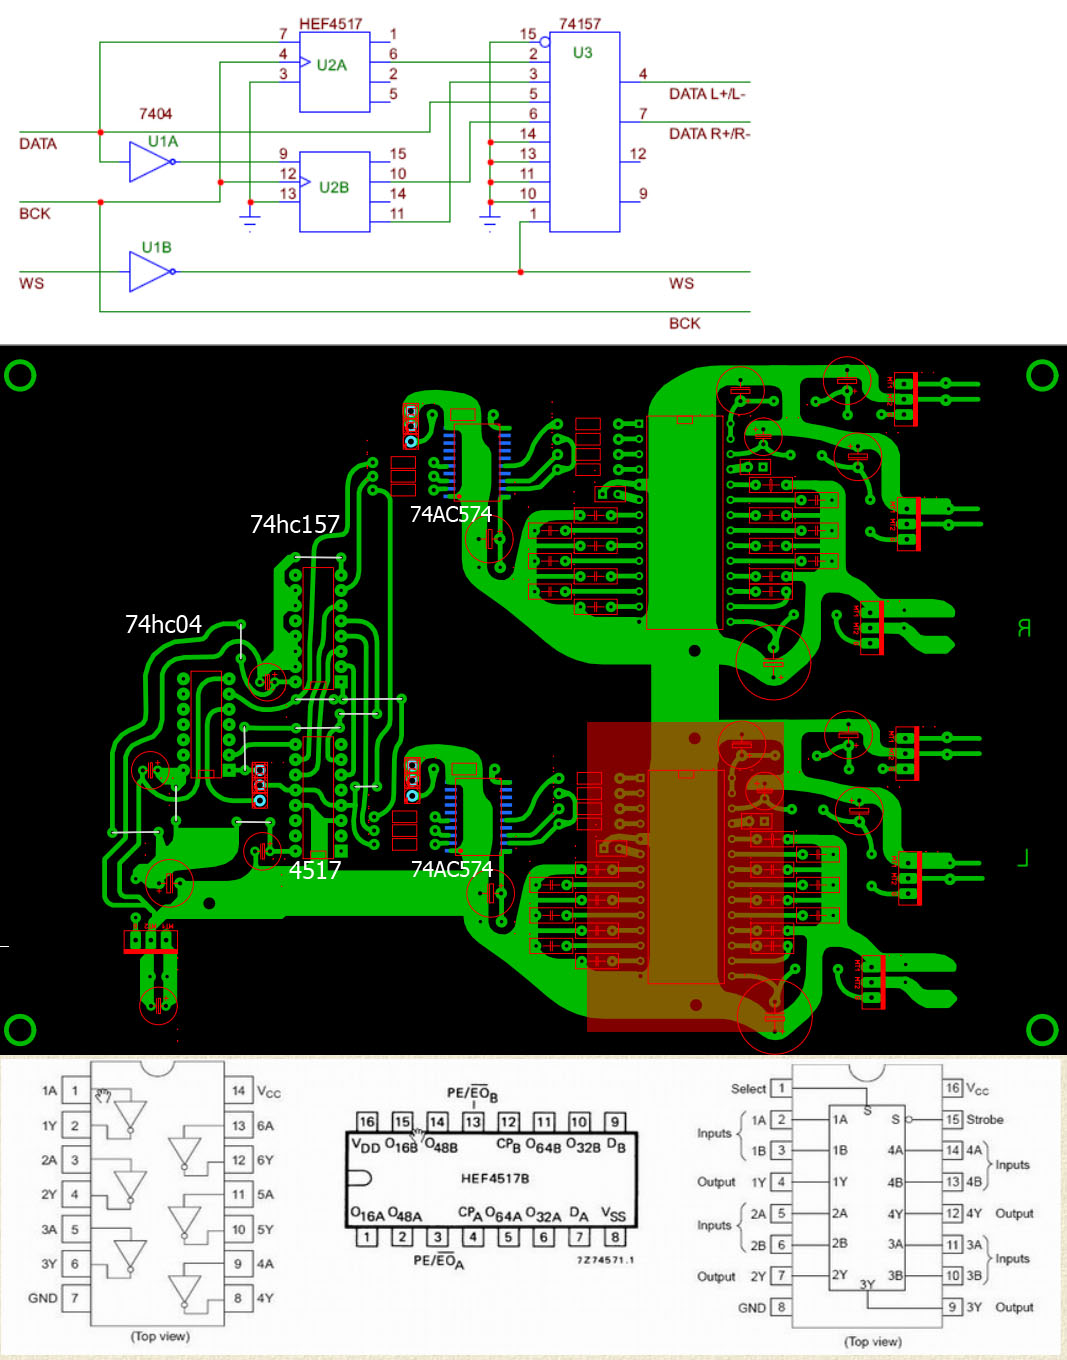This screenshot has width=1067, height=1360.
Task: Click '(Top view)' caption under 7404 pinout
Action: pos(160,1336)
